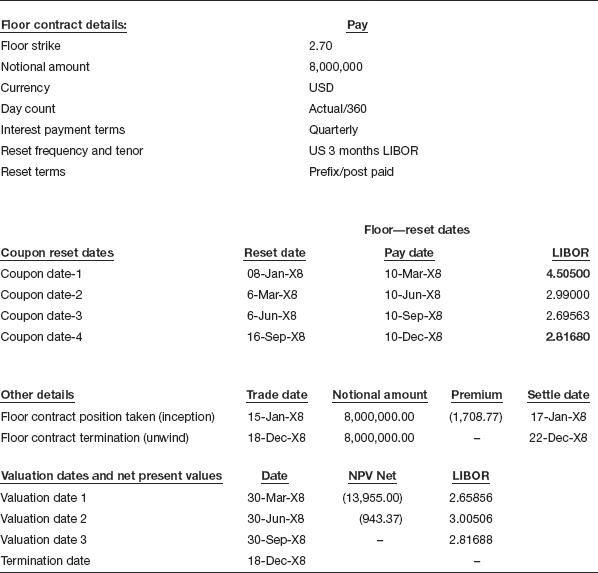The image size is (598, 573).
Task: Select the 22-Dec-X8 settle date
Action: 558,438
